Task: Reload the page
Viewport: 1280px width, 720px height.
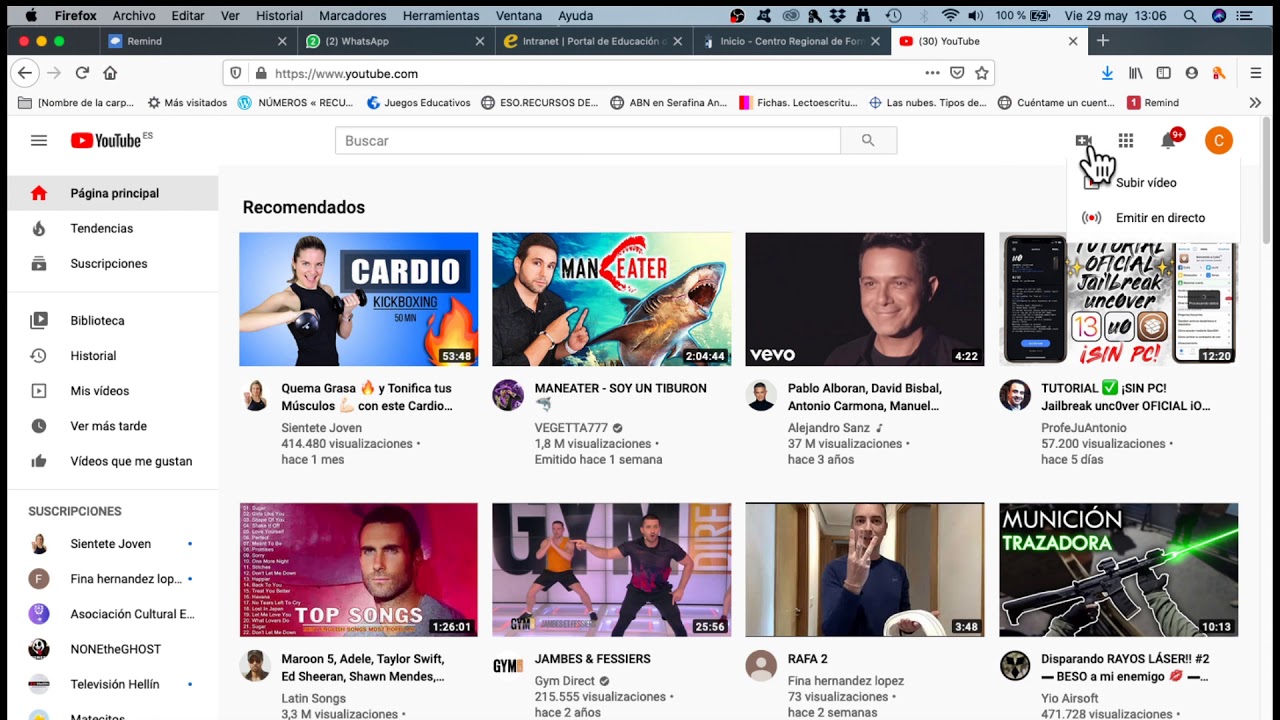Action: tap(82, 73)
